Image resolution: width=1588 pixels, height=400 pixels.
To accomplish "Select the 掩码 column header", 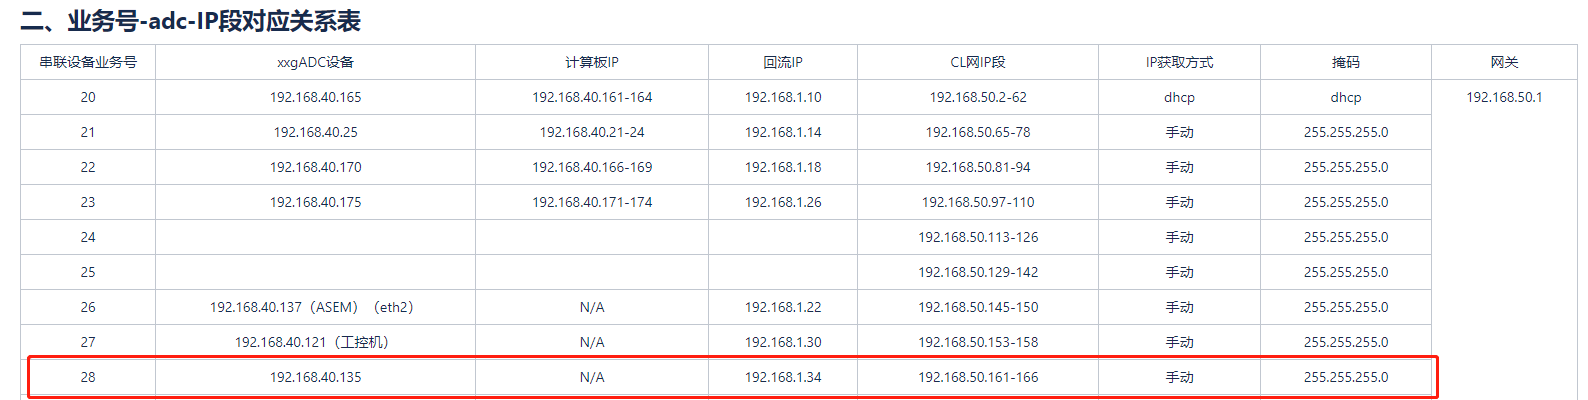I will (x=1346, y=62).
